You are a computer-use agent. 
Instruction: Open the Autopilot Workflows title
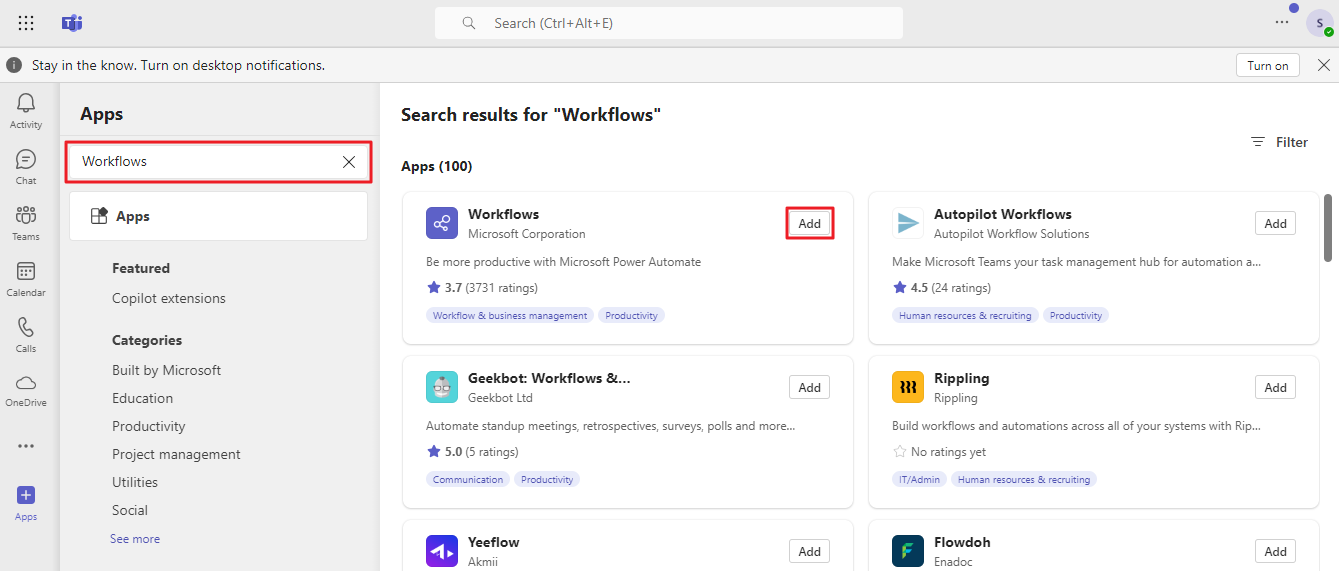point(1002,214)
